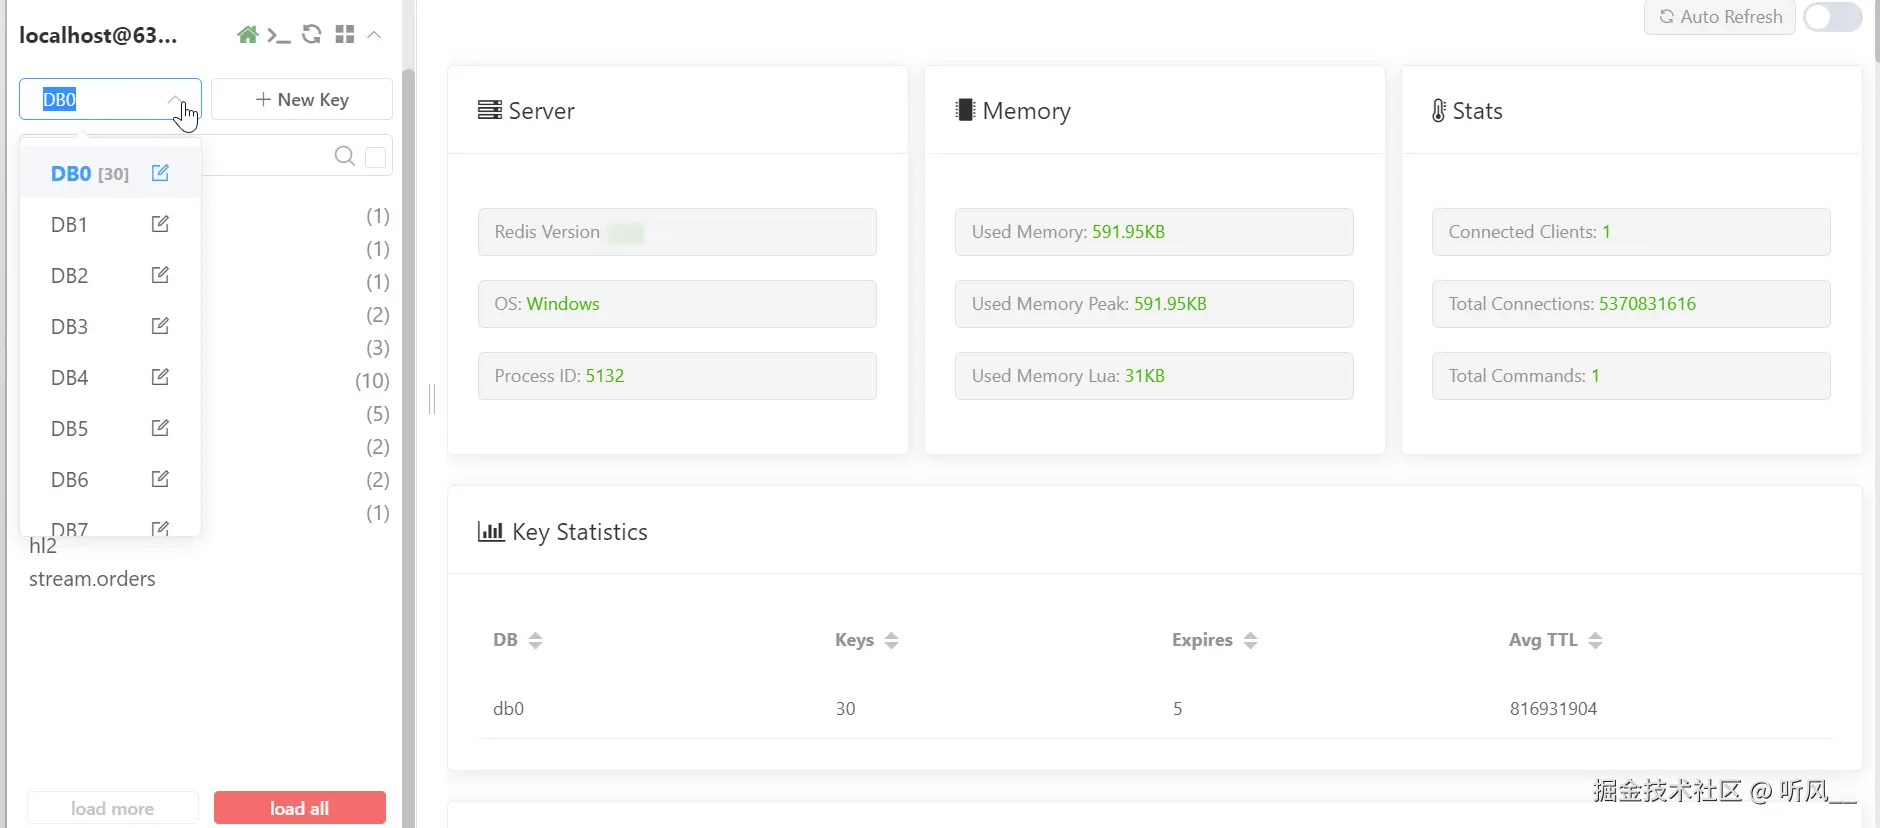Viewport: 1880px width, 828px height.
Task: Tick the checkbox next to the search icon
Action: coord(376,157)
